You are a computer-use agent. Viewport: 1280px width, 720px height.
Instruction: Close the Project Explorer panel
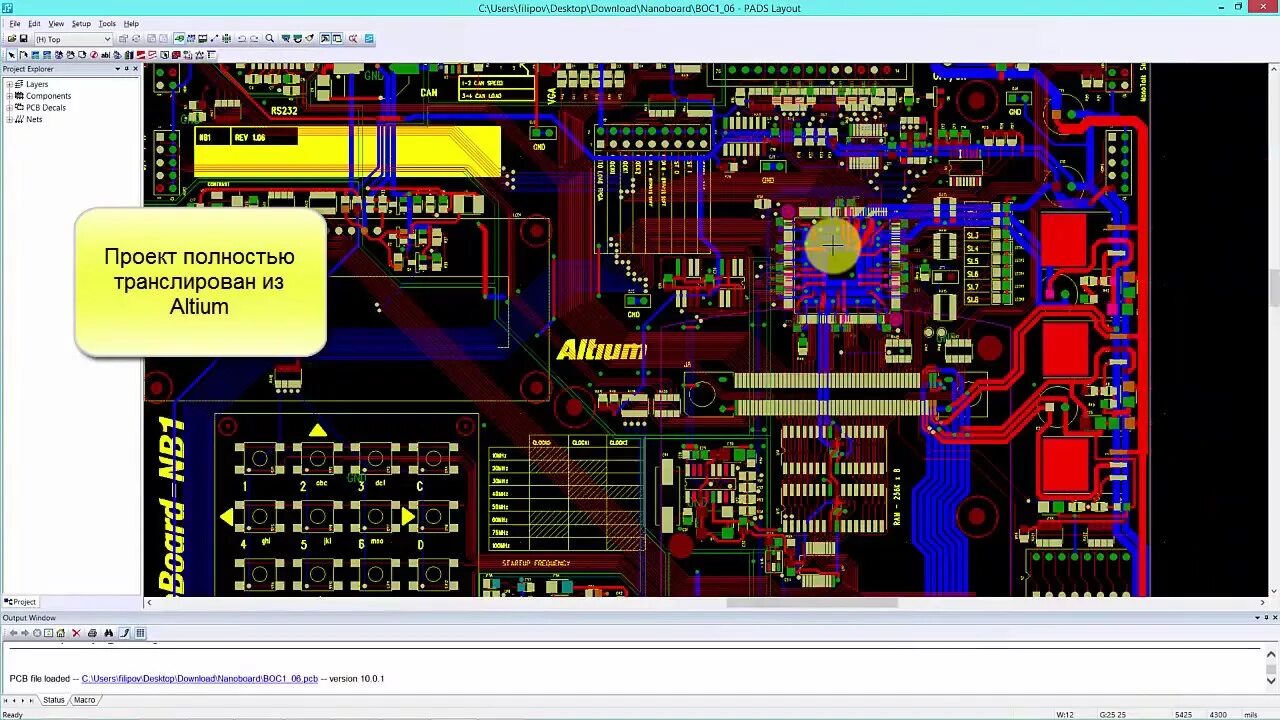136,69
